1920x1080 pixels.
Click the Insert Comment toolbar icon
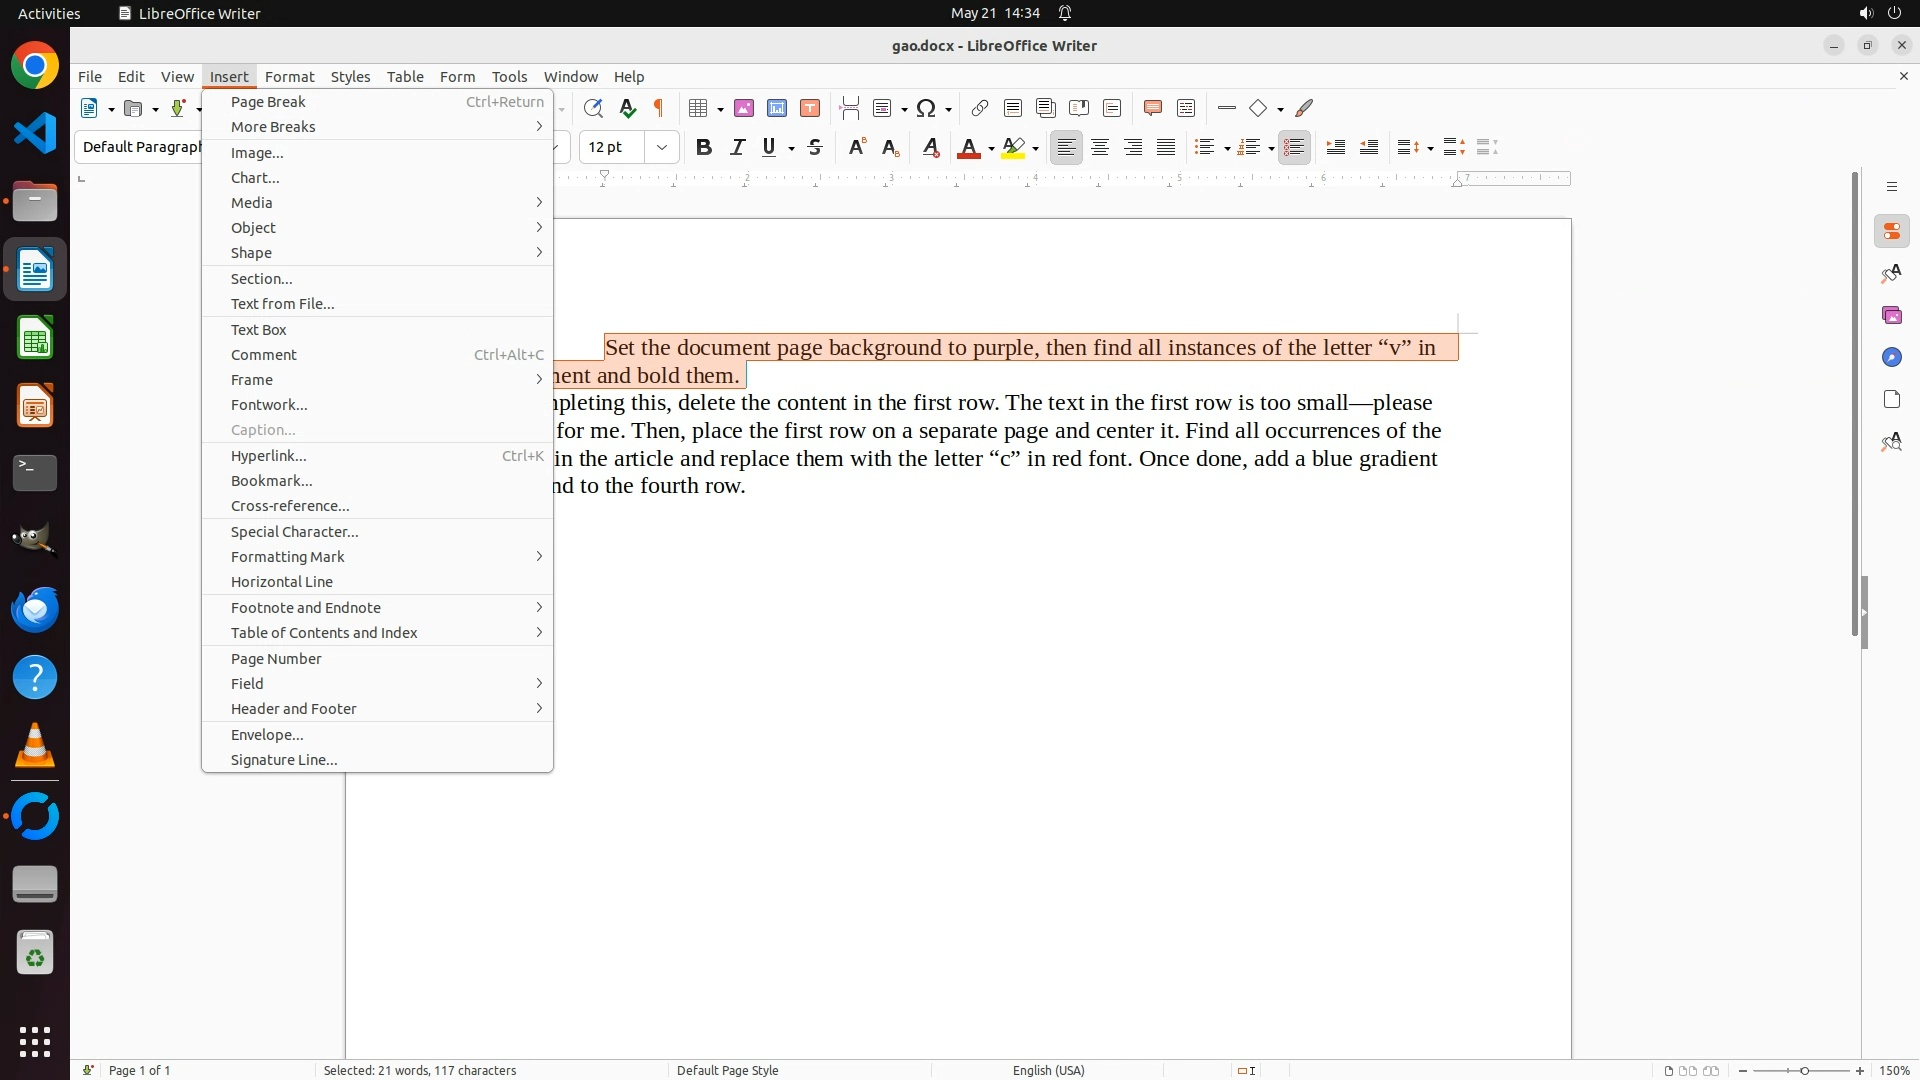pos(1153,108)
